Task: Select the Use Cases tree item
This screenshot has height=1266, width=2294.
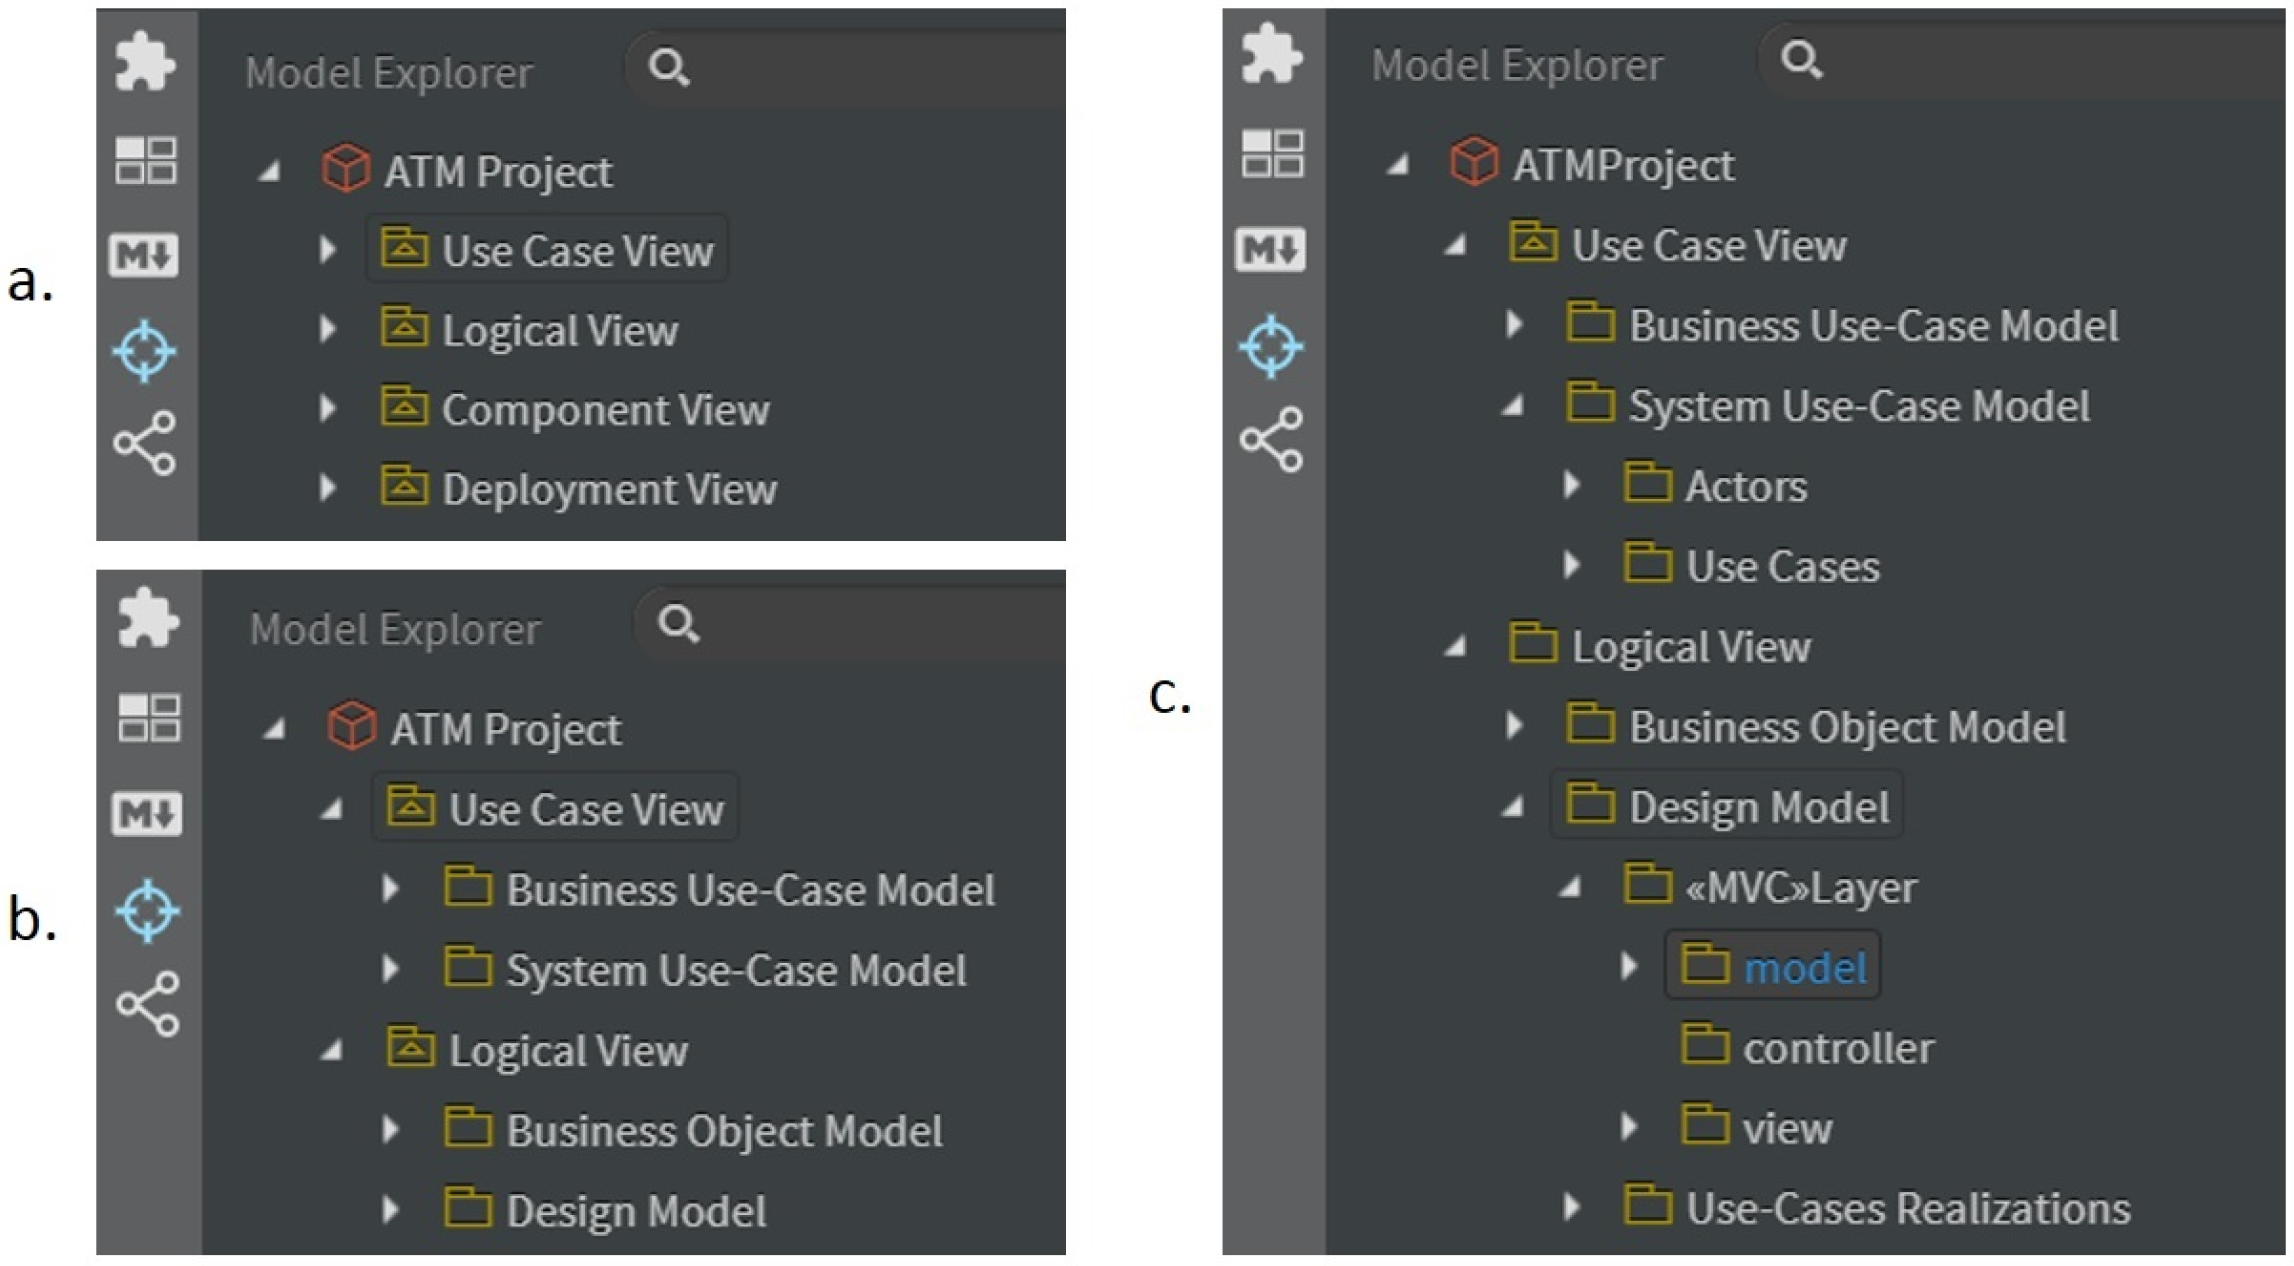Action: pyautogui.click(x=1782, y=566)
